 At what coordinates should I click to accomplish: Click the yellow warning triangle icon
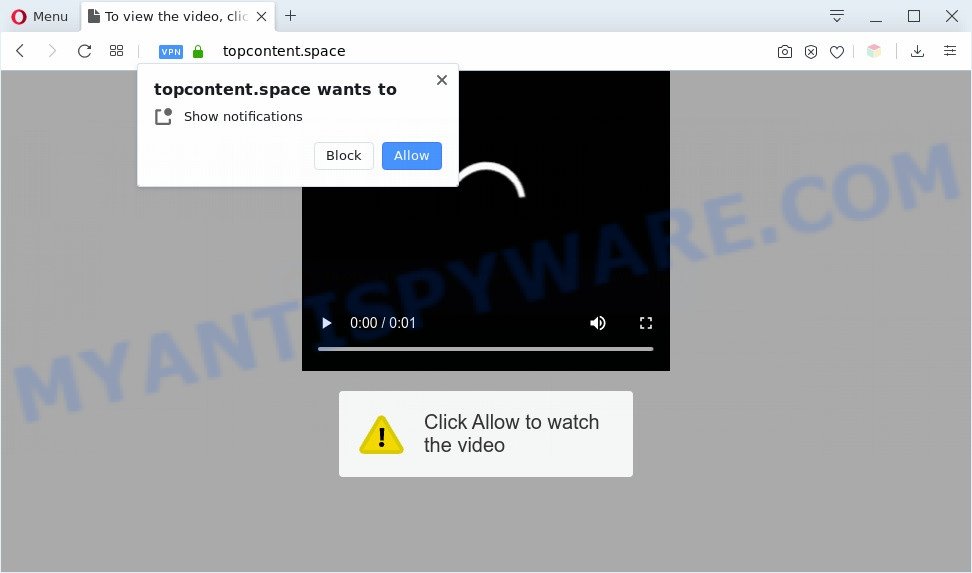click(381, 435)
